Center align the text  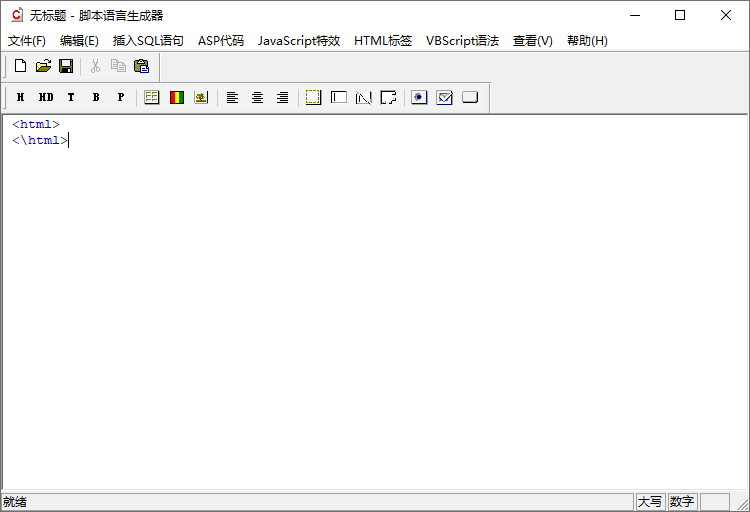[257, 97]
